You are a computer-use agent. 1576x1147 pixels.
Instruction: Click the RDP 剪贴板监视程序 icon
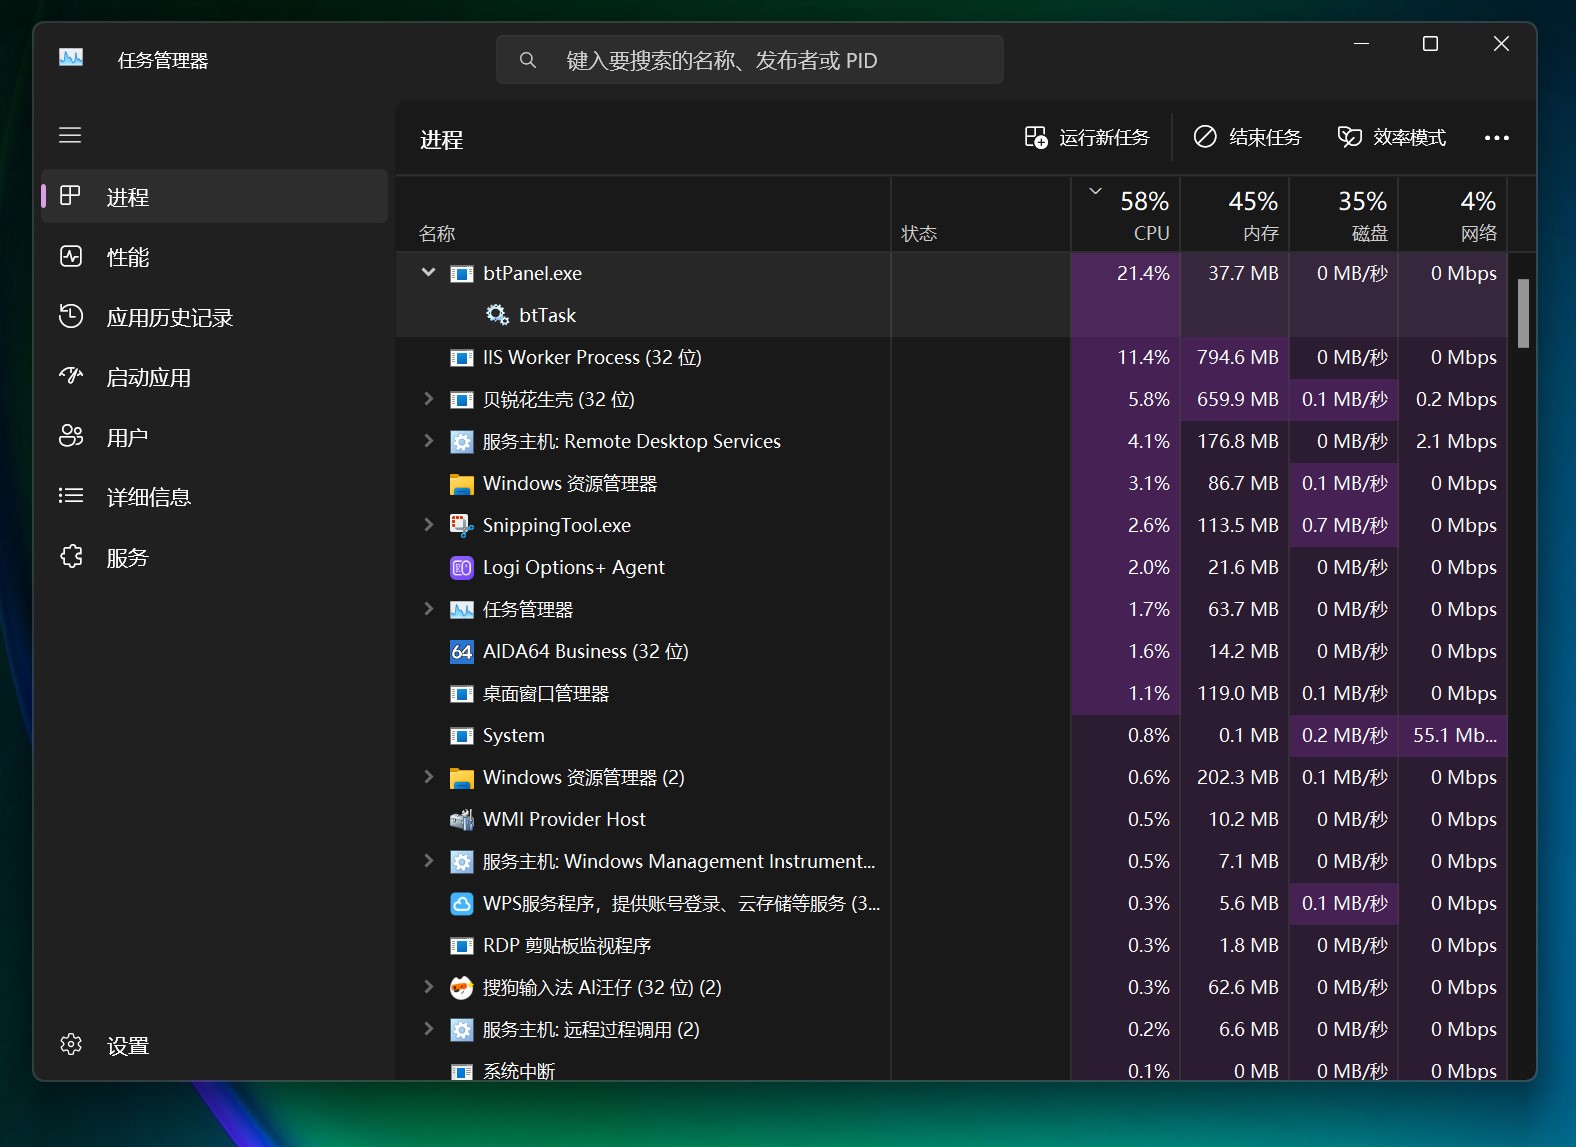click(x=461, y=946)
